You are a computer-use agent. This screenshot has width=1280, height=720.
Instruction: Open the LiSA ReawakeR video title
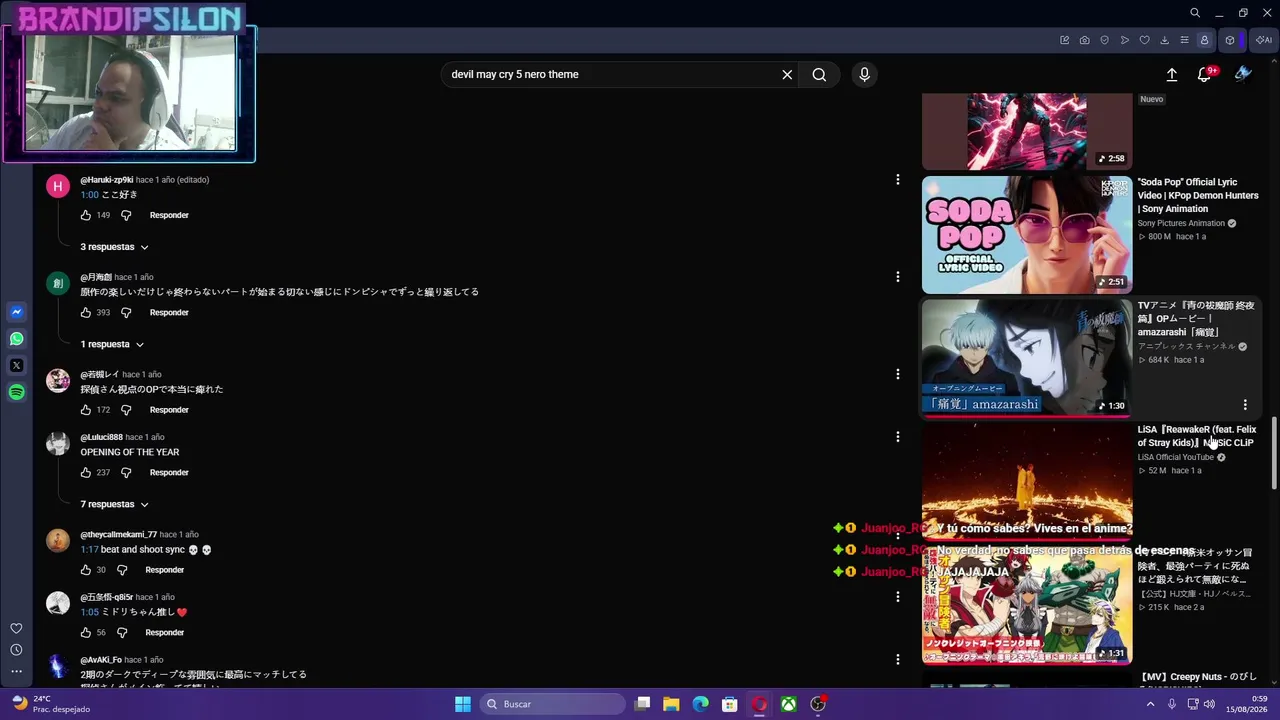pyautogui.click(x=1197, y=436)
